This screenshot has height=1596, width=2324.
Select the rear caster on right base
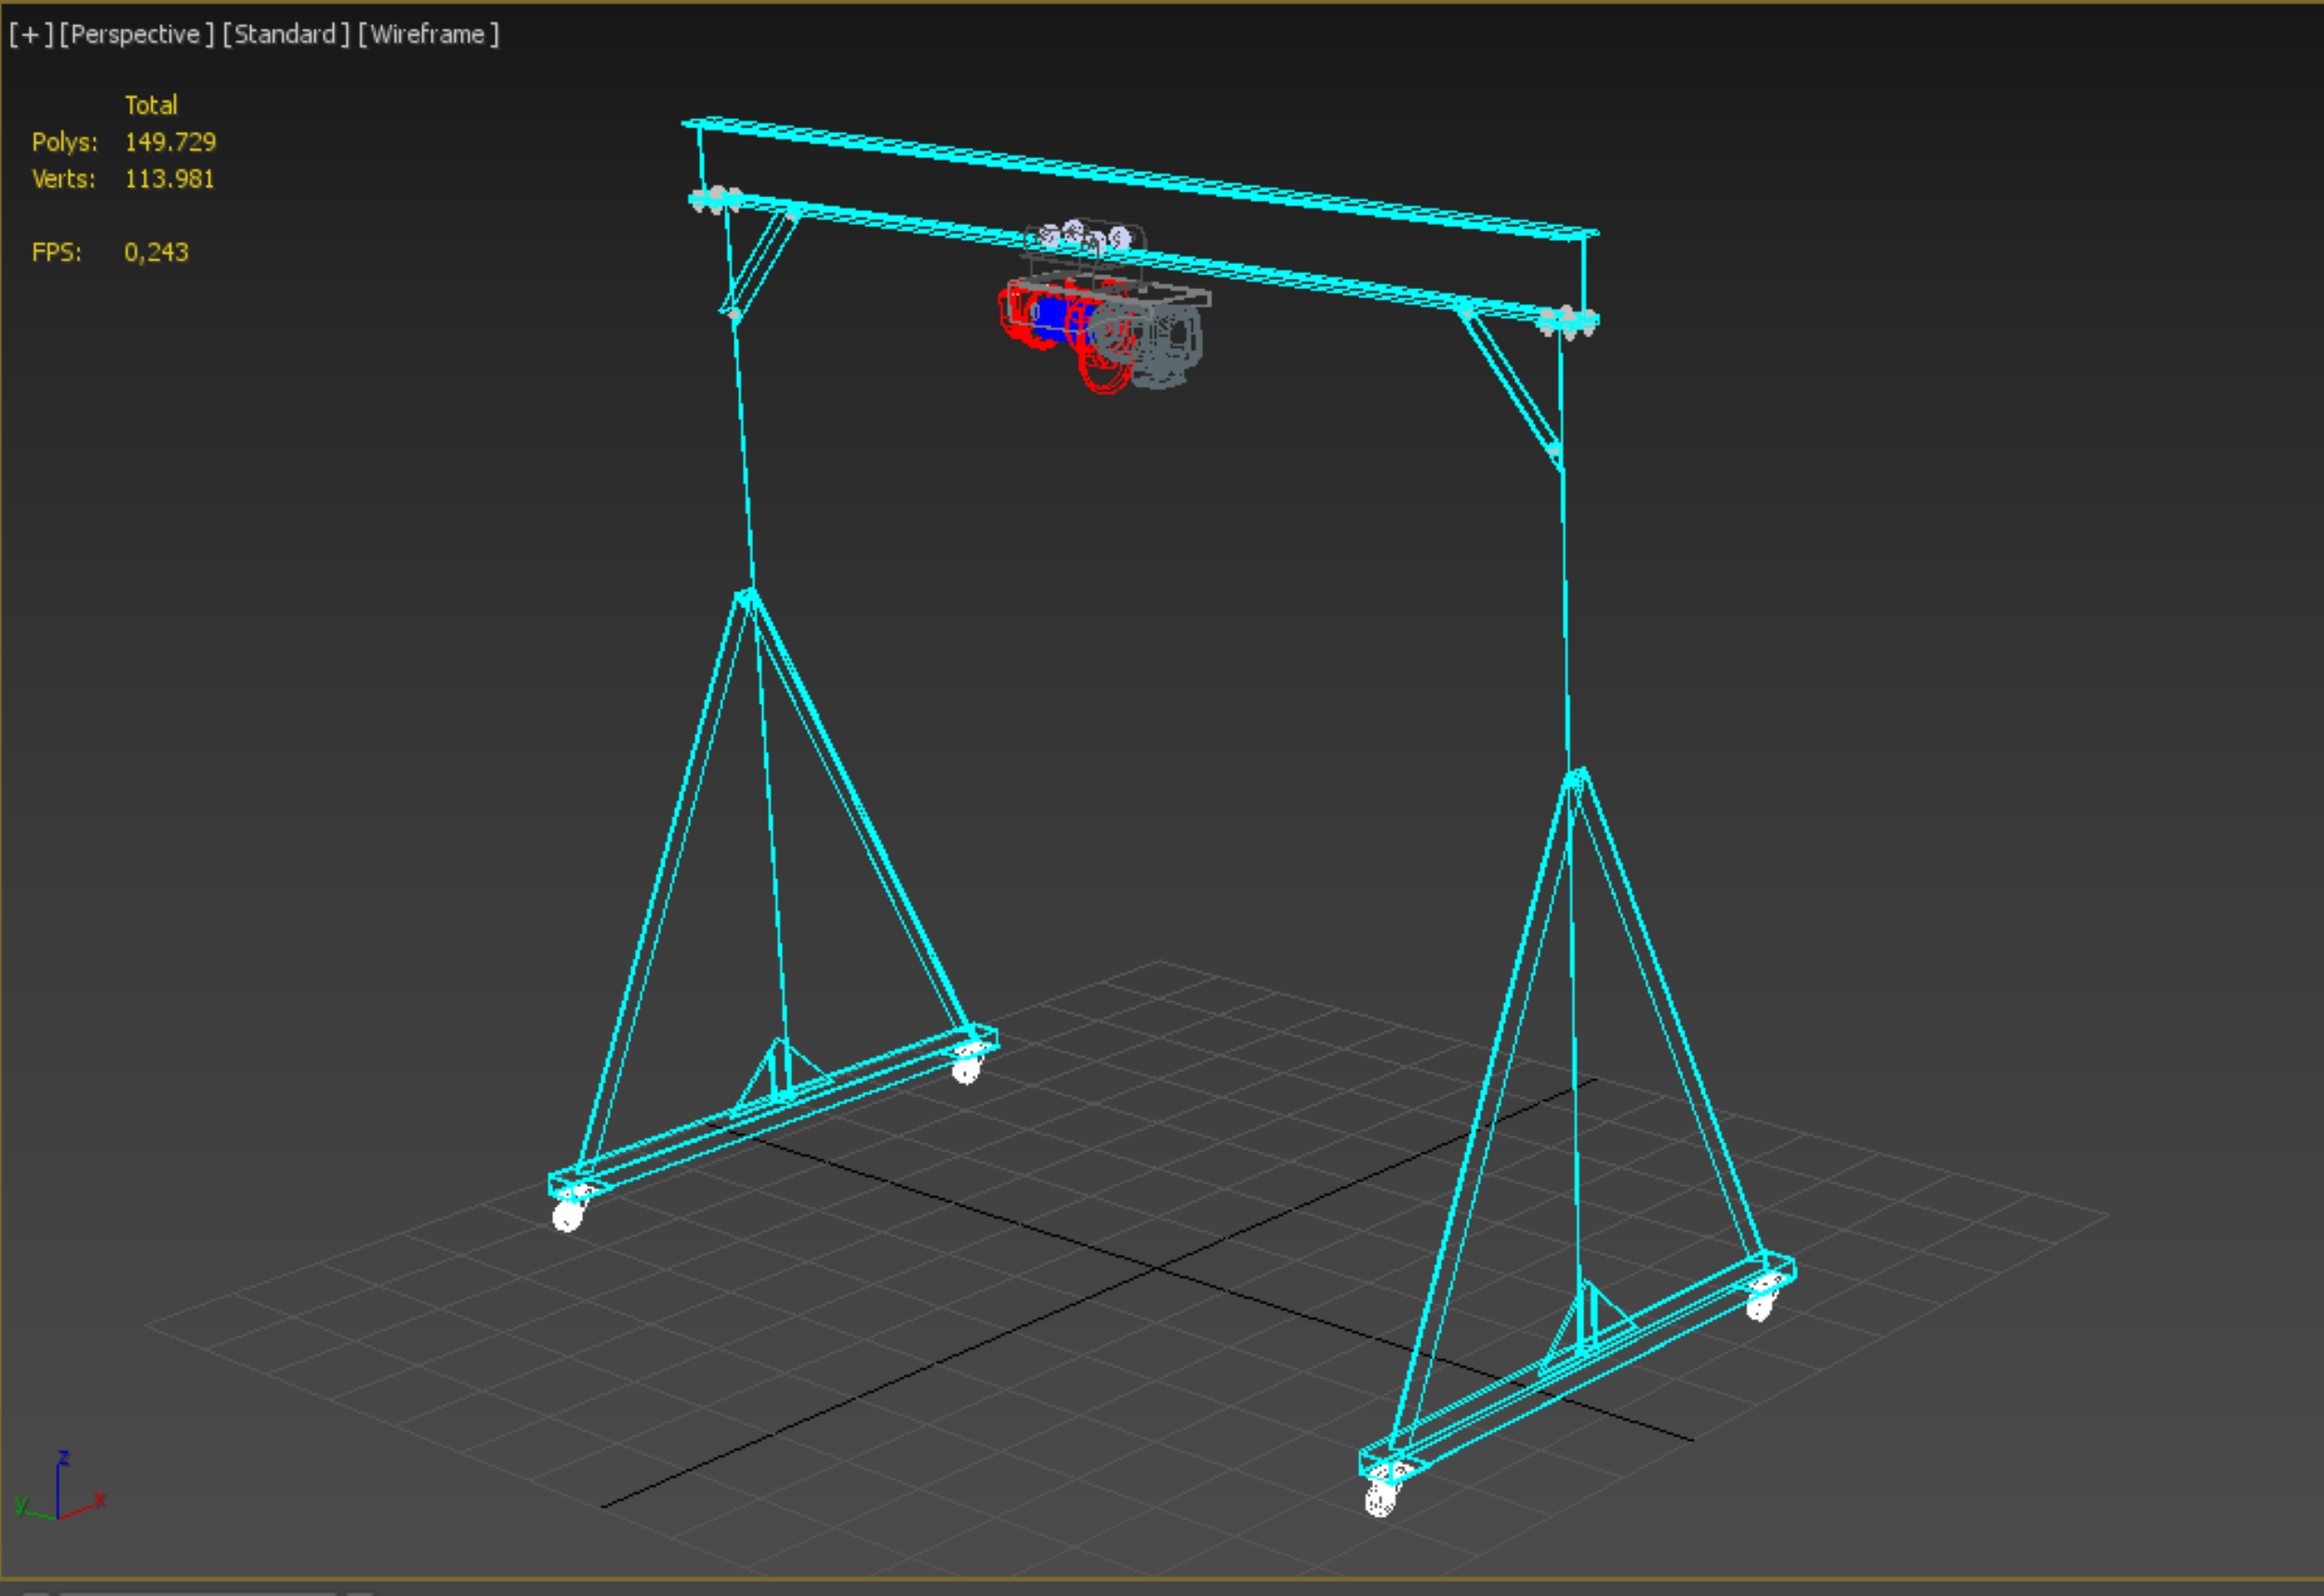(x=1759, y=1306)
